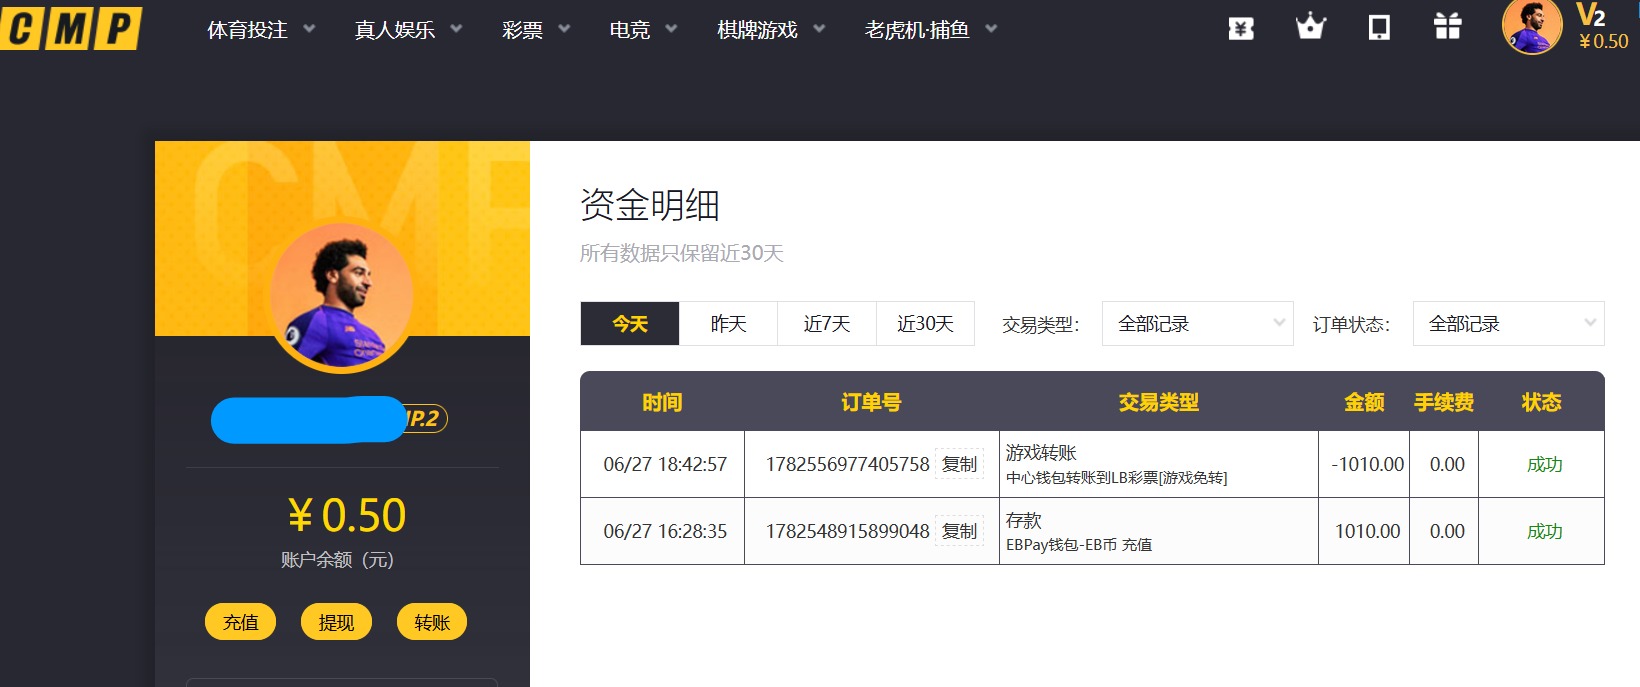Click the mobile device icon in header

[x=1379, y=27]
